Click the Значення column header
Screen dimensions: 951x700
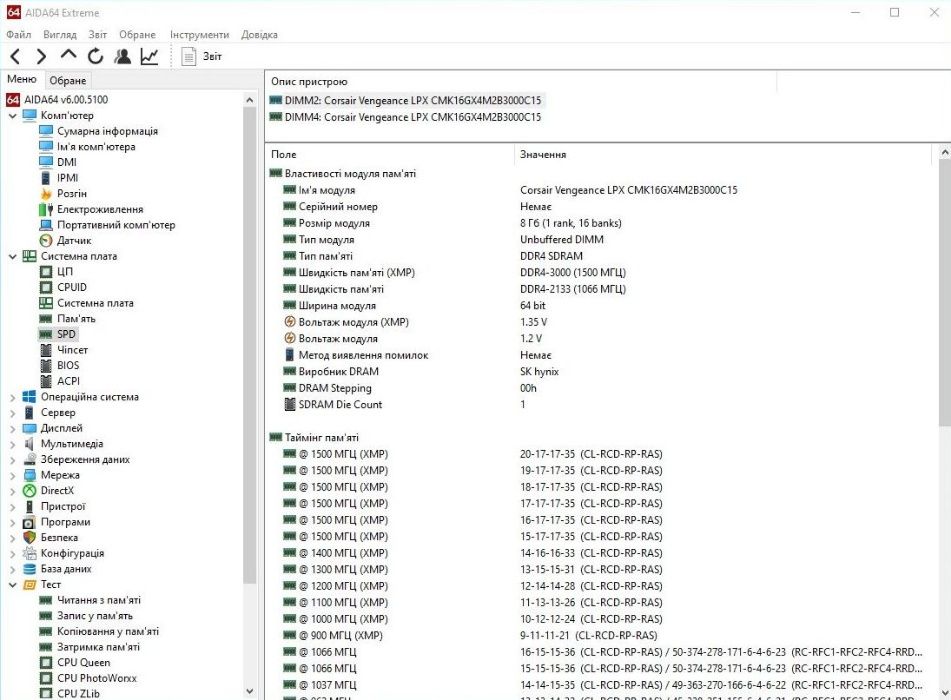tap(723, 155)
